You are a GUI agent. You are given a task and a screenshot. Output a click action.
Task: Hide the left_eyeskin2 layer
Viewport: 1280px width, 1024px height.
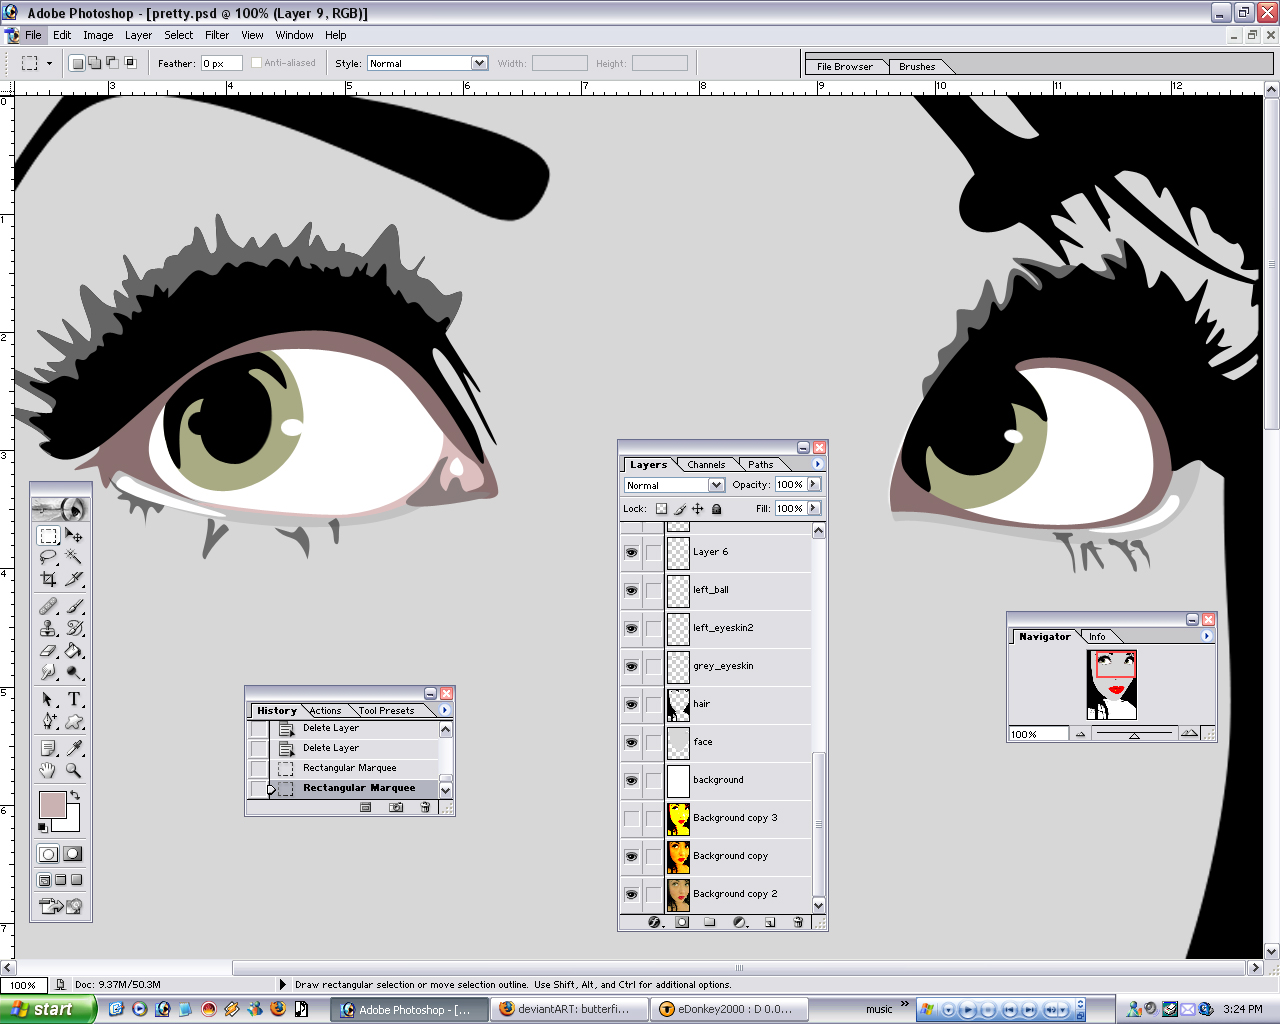point(631,628)
